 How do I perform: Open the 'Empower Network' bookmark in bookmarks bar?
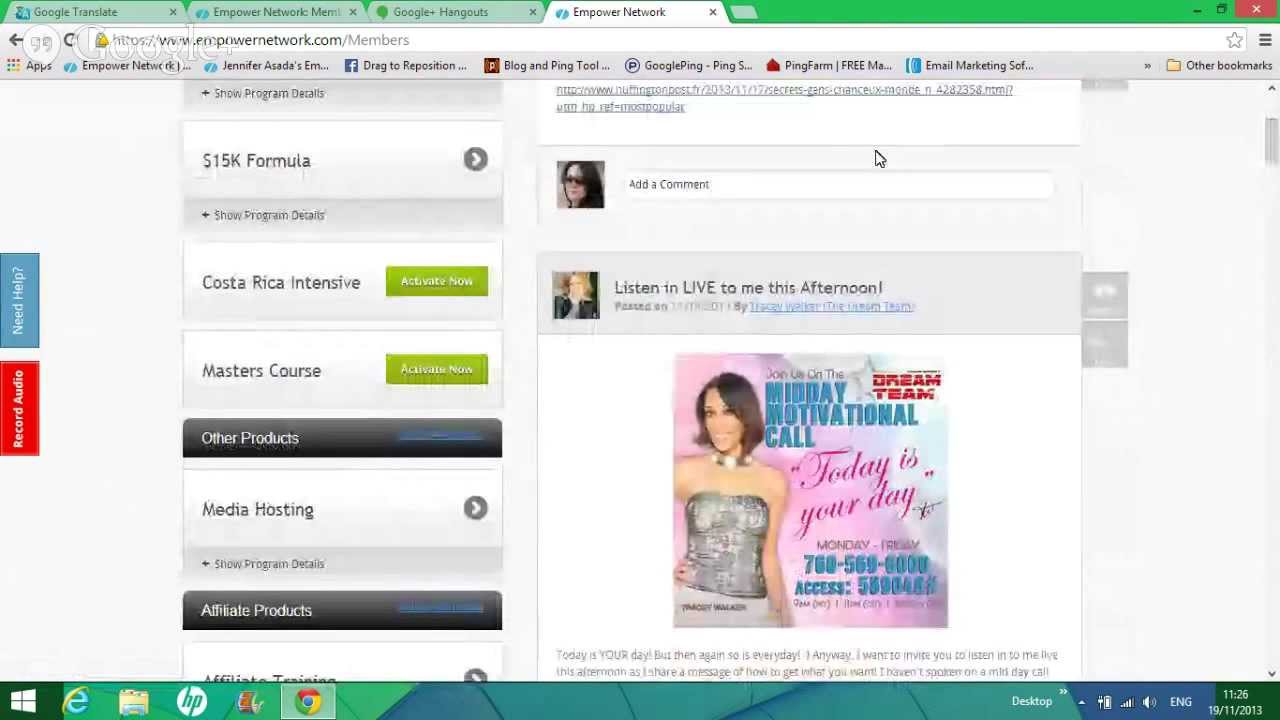click(x=125, y=66)
